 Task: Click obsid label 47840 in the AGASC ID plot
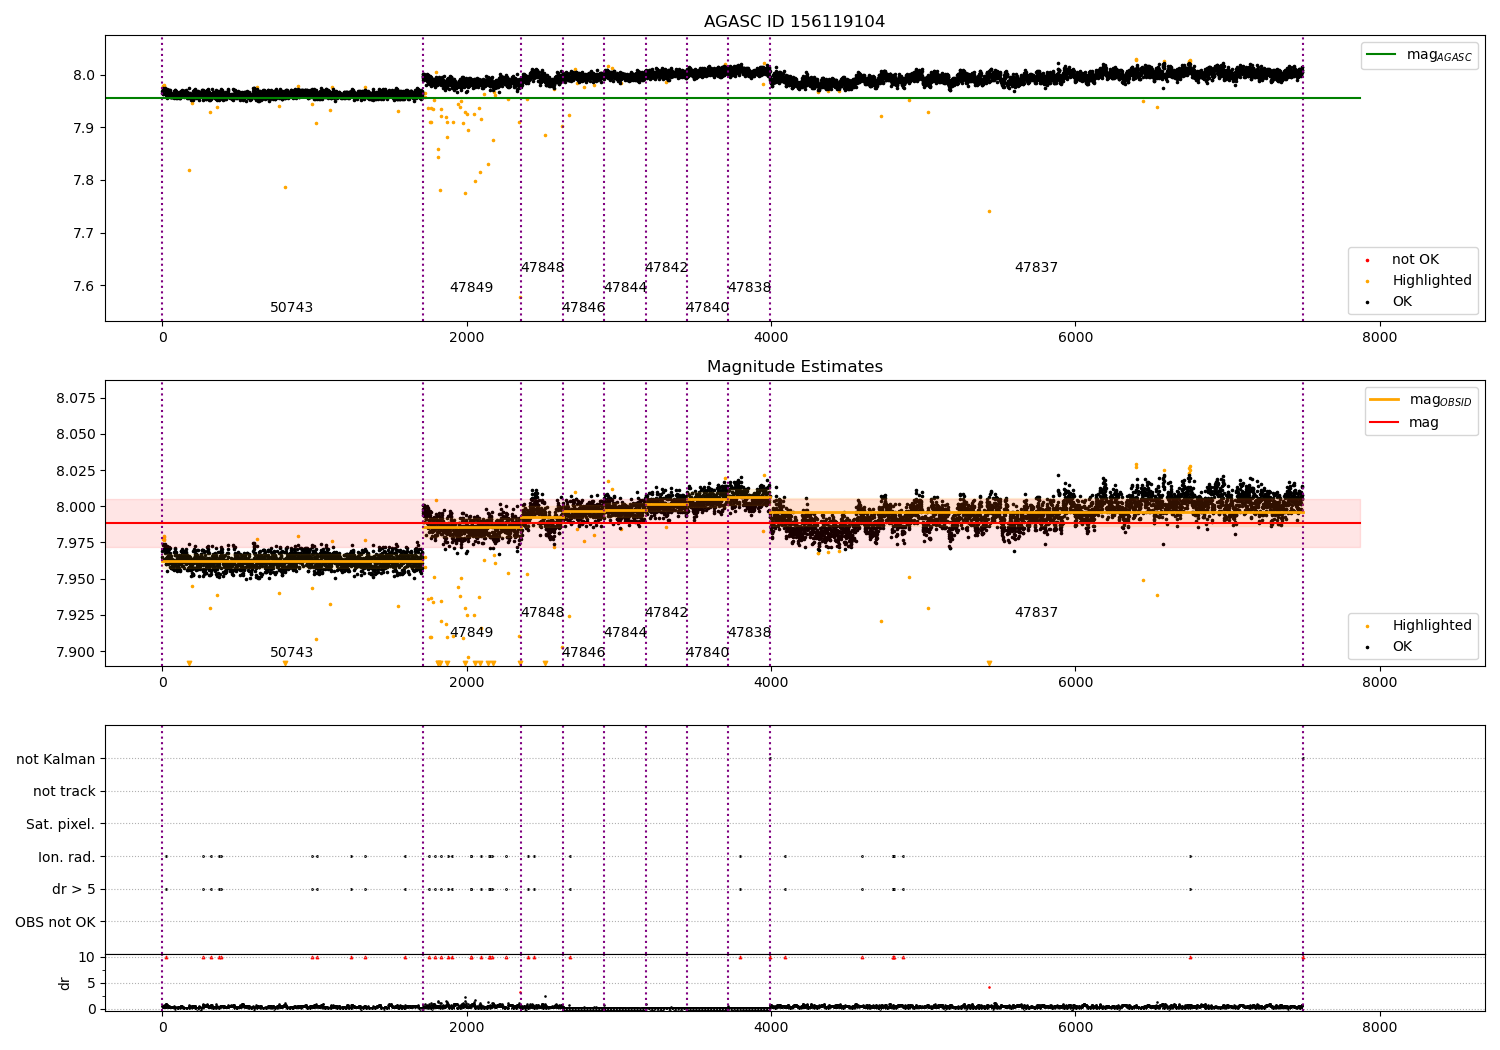(x=707, y=308)
